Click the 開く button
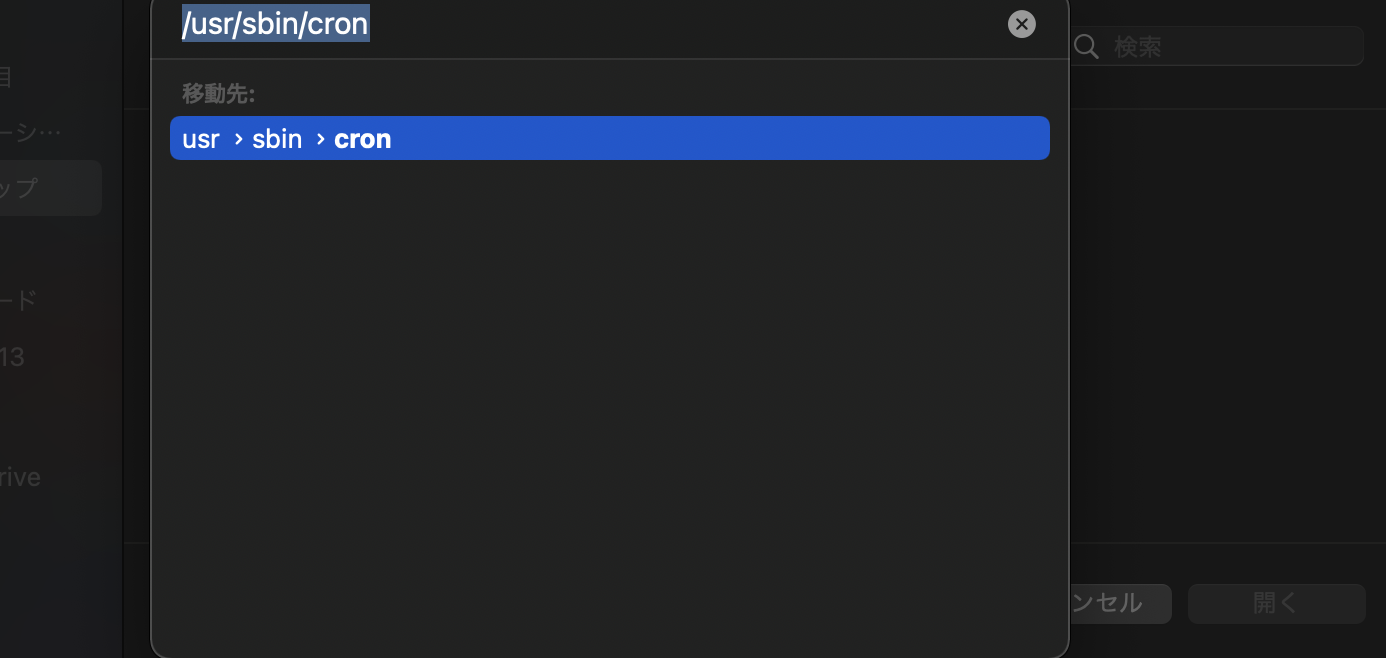Image resolution: width=1386 pixels, height=658 pixels. click(x=1276, y=603)
